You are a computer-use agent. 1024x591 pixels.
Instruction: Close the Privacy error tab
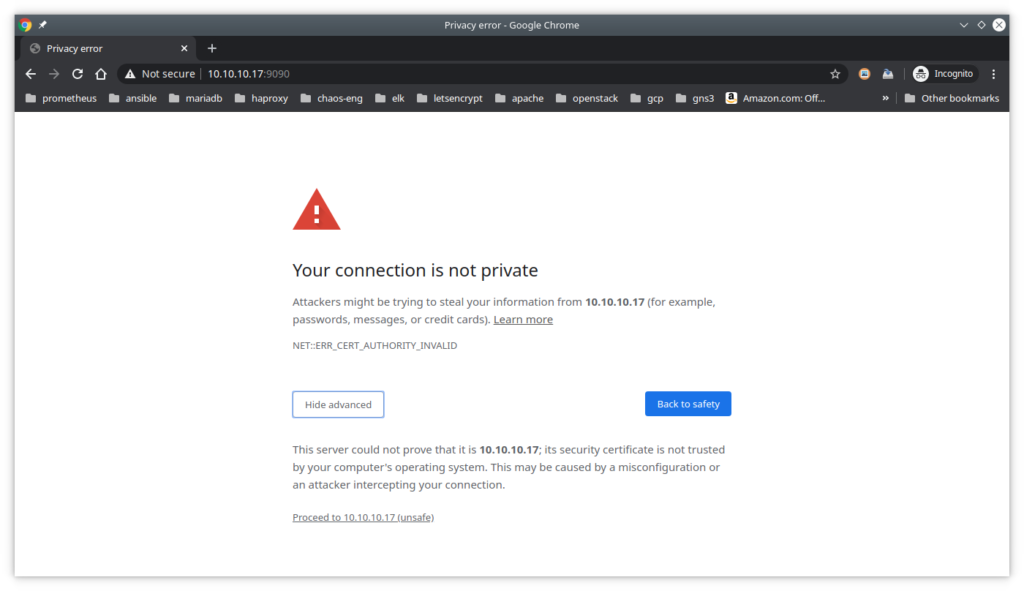pos(184,48)
